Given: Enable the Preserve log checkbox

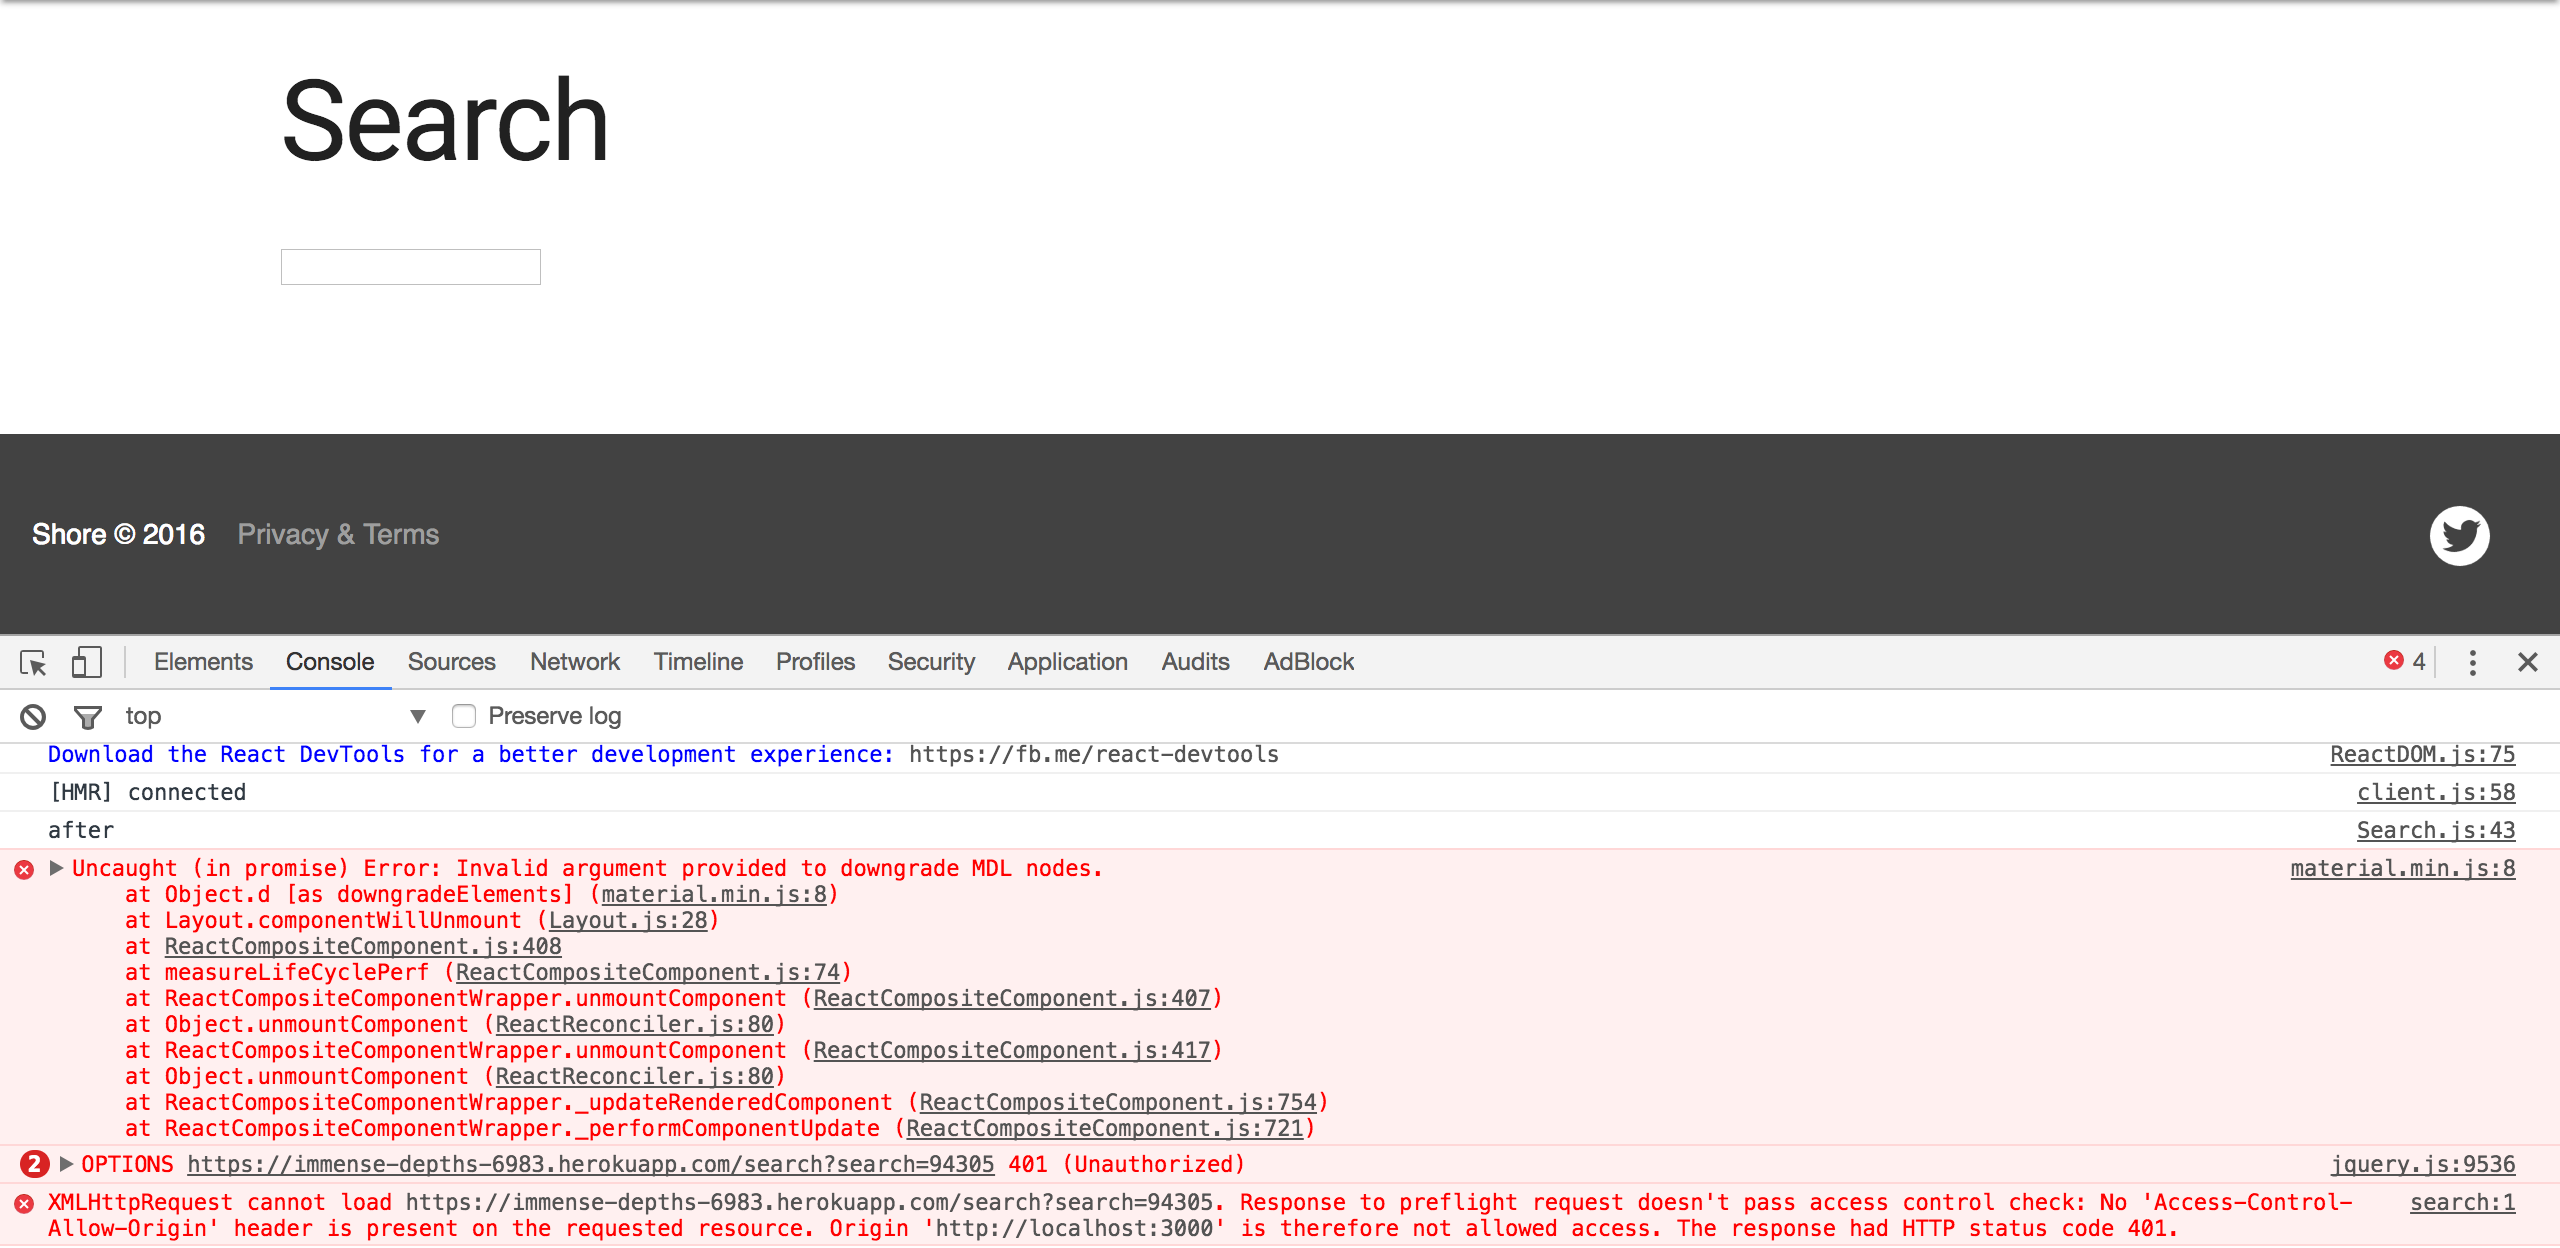Looking at the screenshot, I should [463, 716].
